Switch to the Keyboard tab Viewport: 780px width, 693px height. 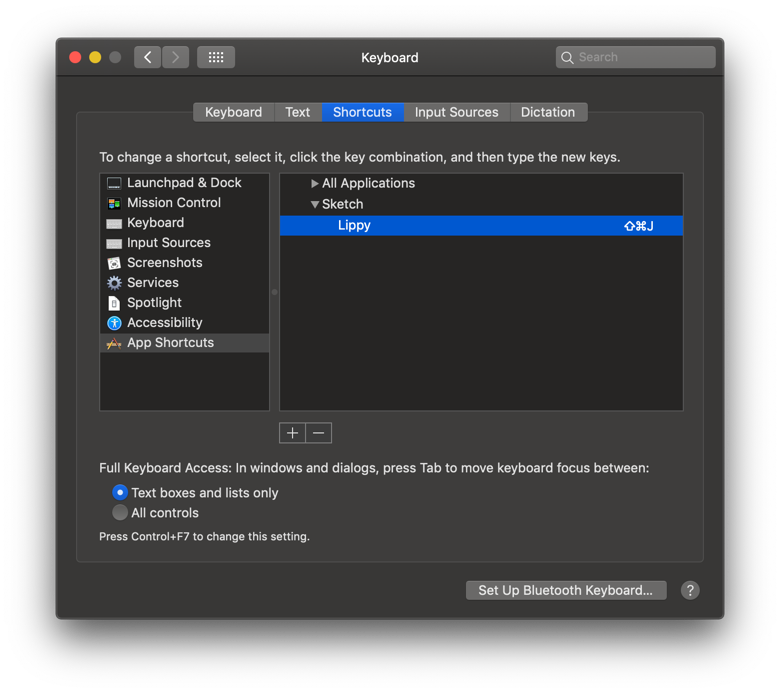[x=233, y=112]
